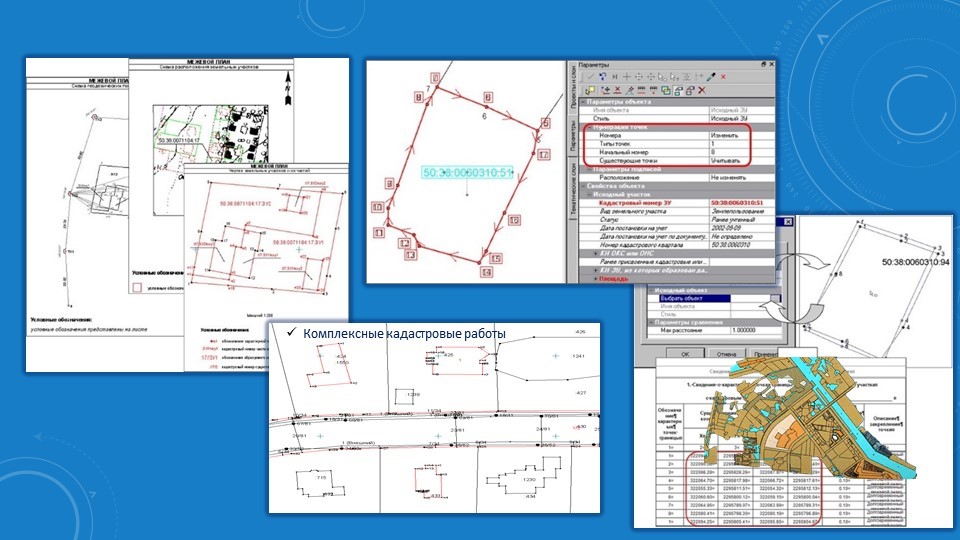Select the Выбрать объект row

click(x=694, y=298)
